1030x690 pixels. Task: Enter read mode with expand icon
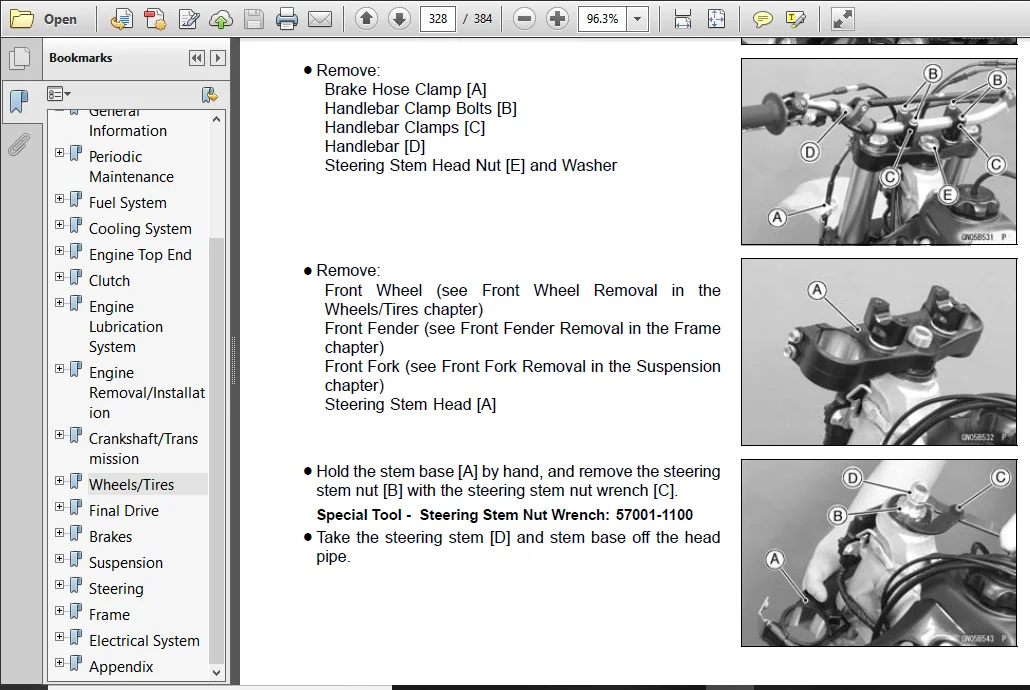coord(842,19)
